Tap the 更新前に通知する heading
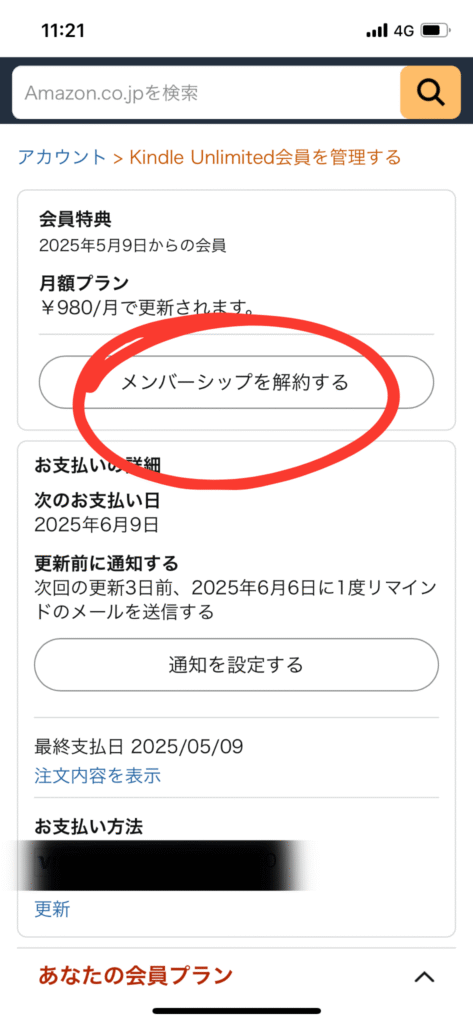This screenshot has height=1024, width=473. coord(106,563)
